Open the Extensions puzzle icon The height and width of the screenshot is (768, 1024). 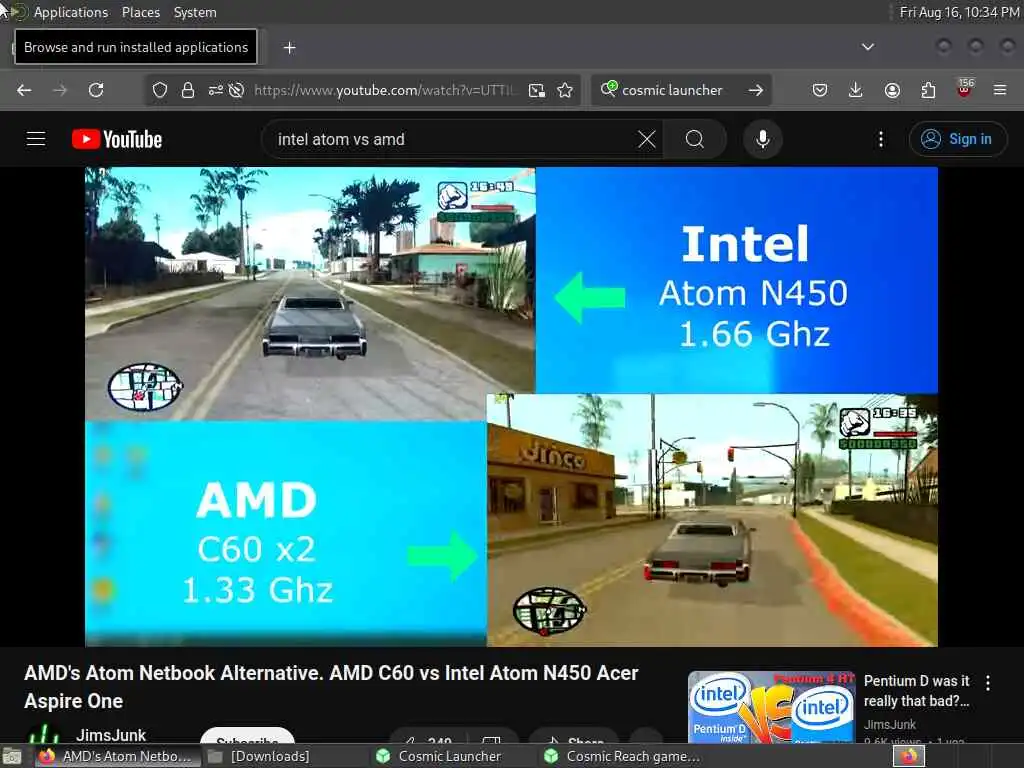click(x=928, y=90)
